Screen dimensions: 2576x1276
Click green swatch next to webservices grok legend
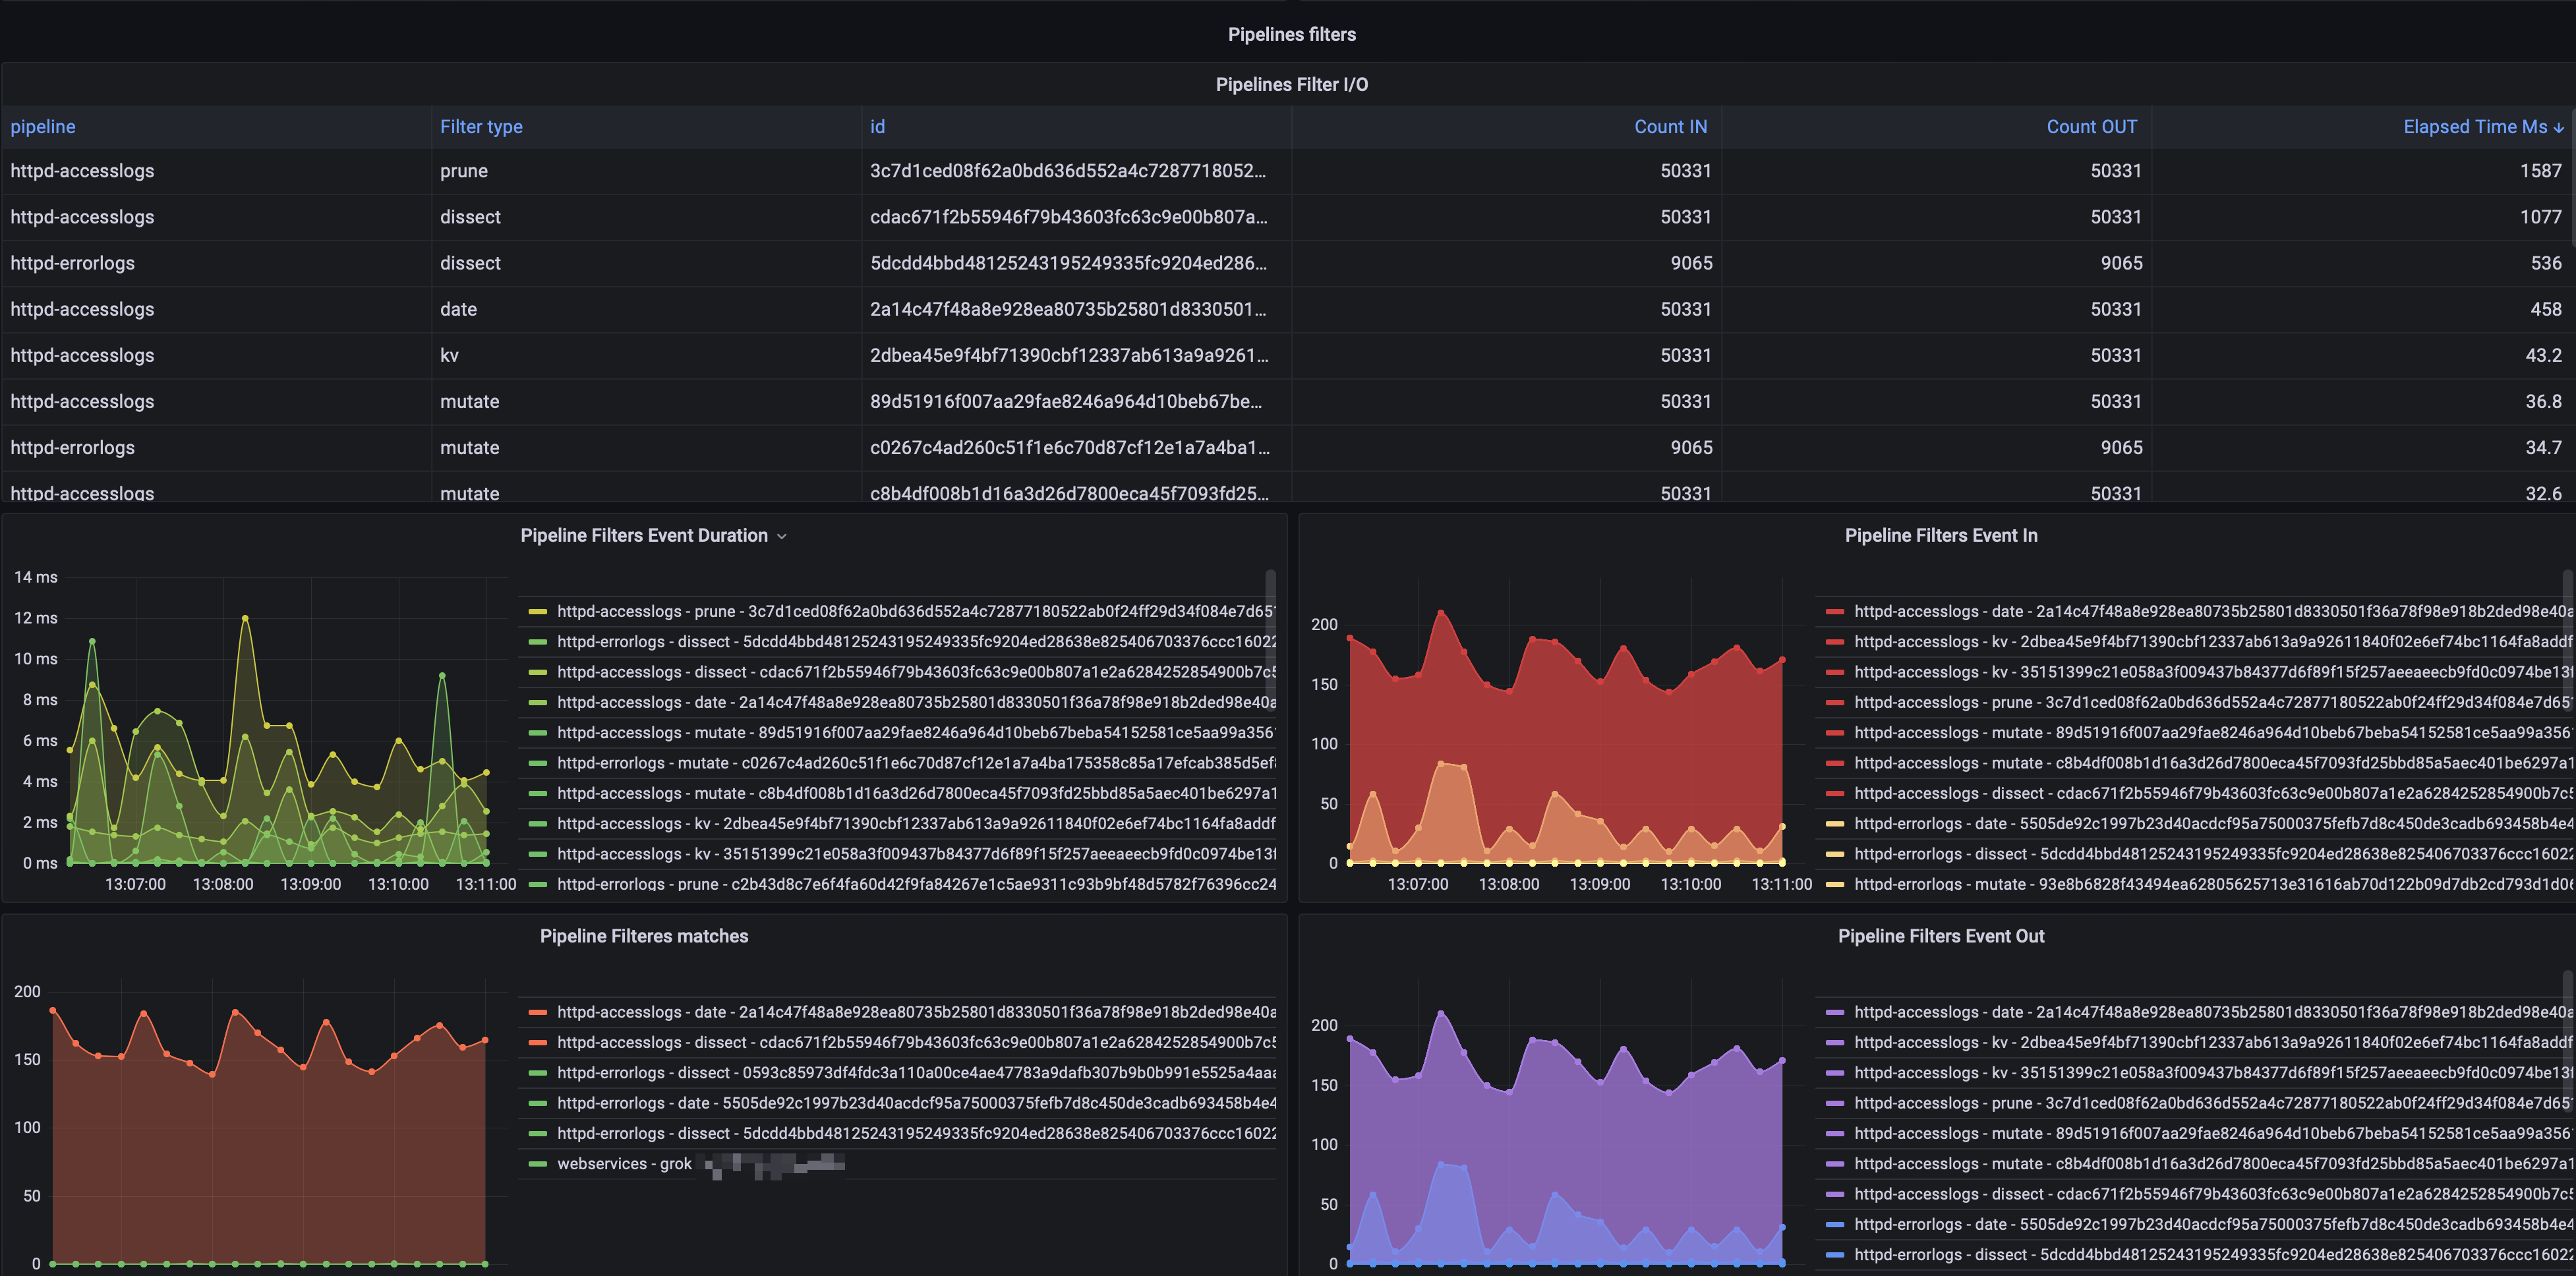pyautogui.click(x=538, y=1163)
